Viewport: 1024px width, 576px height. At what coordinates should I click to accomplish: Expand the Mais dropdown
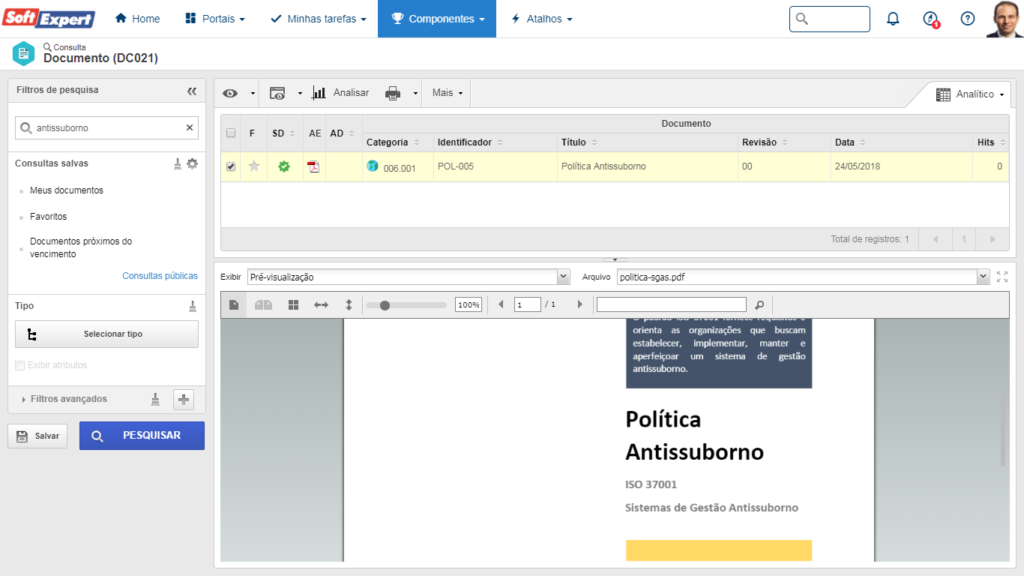tap(447, 93)
